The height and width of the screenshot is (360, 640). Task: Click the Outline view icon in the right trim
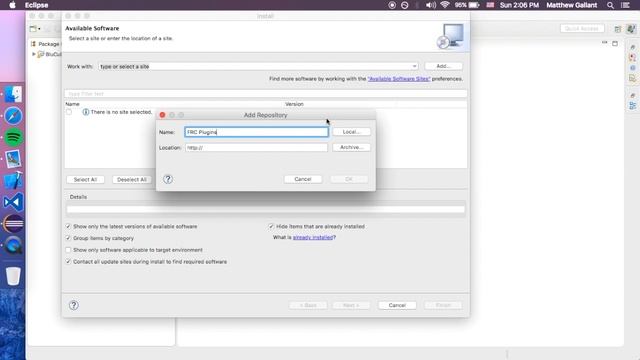click(x=632, y=106)
